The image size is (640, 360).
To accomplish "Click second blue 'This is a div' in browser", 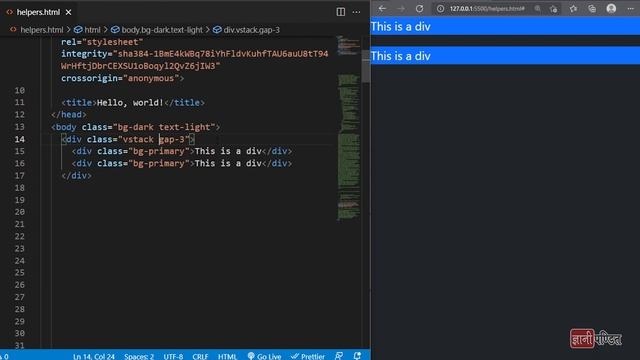I will click(x=400, y=56).
